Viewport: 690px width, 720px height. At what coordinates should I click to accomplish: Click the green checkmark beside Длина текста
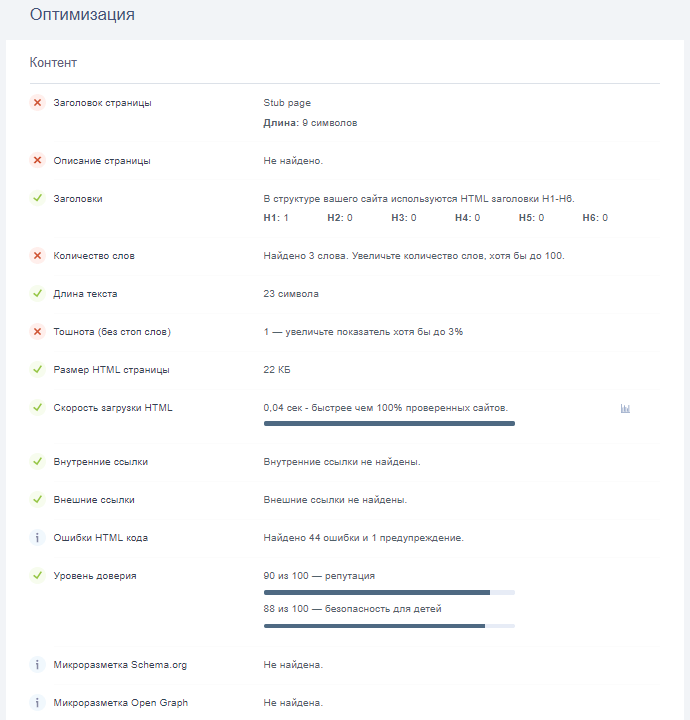coord(37,294)
